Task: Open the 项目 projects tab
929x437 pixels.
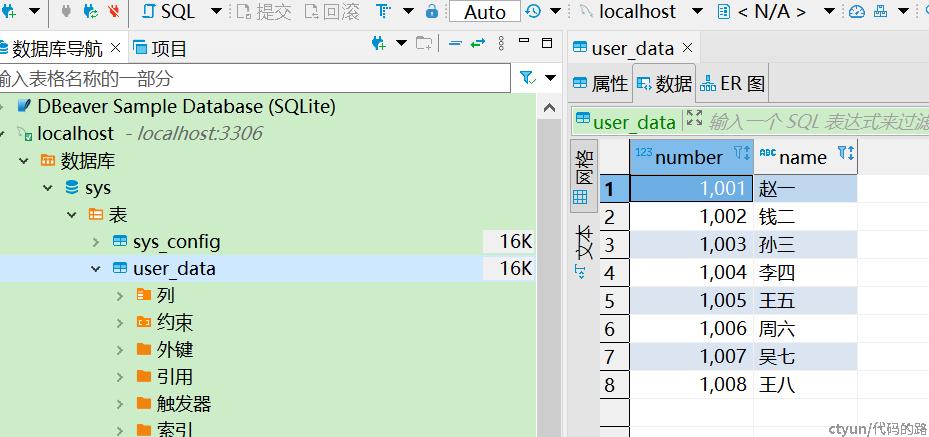Action: 160,48
